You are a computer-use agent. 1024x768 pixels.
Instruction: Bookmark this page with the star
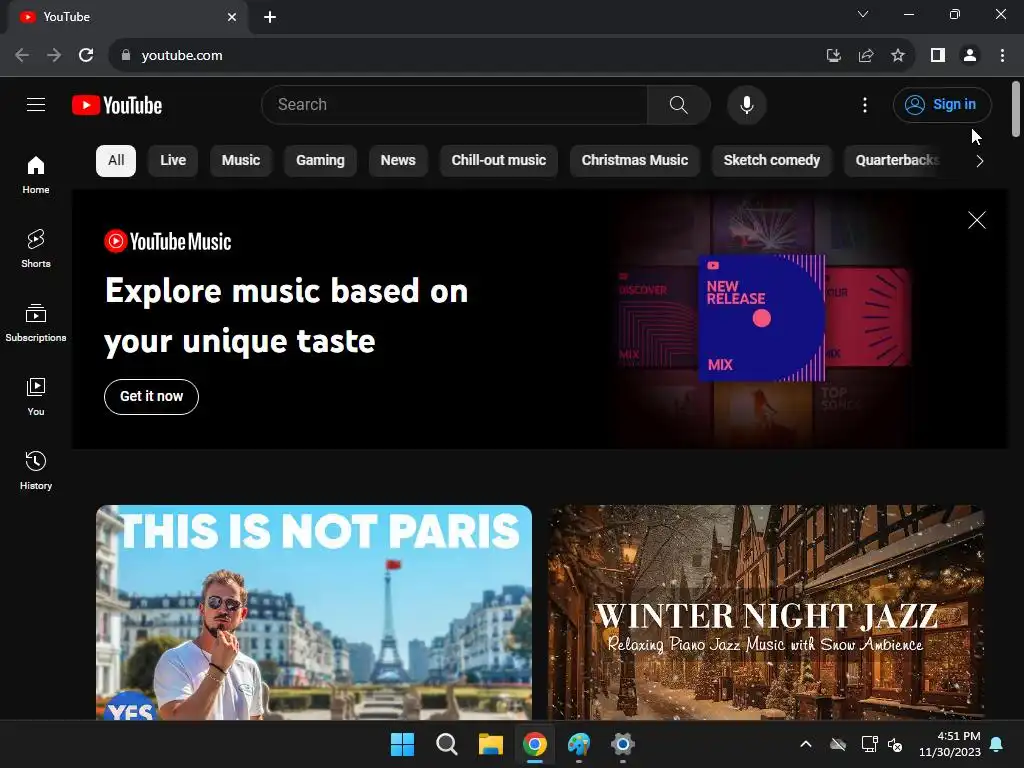(898, 56)
